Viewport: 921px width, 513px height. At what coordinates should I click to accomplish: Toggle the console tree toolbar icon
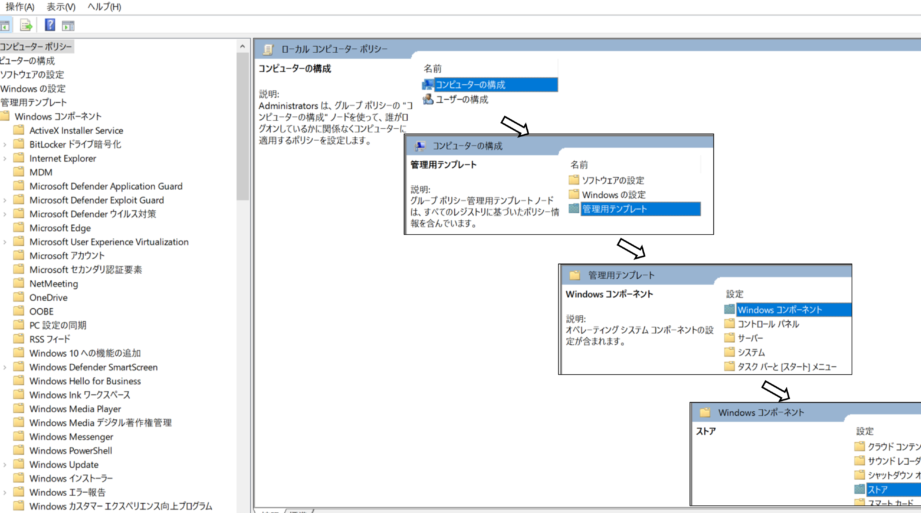pyautogui.click(x=5, y=25)
